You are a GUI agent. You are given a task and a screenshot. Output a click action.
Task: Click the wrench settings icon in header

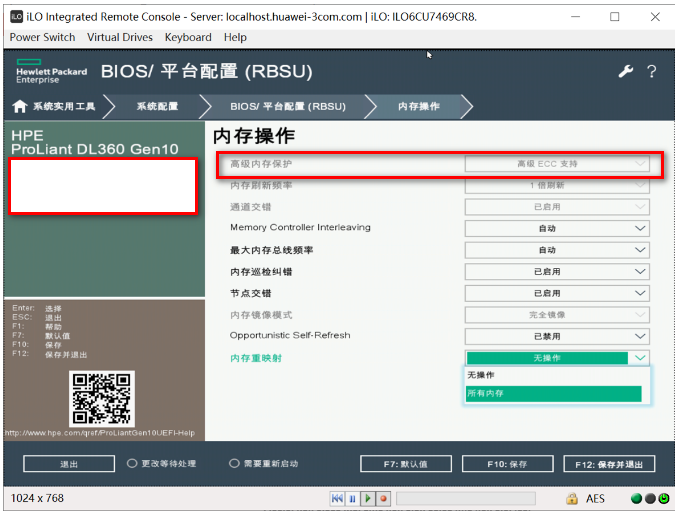pos(626,71)
